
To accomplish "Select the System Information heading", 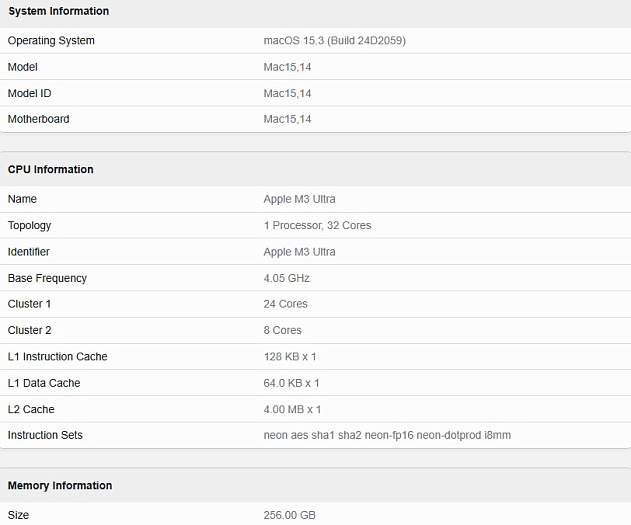I will 58,11.
